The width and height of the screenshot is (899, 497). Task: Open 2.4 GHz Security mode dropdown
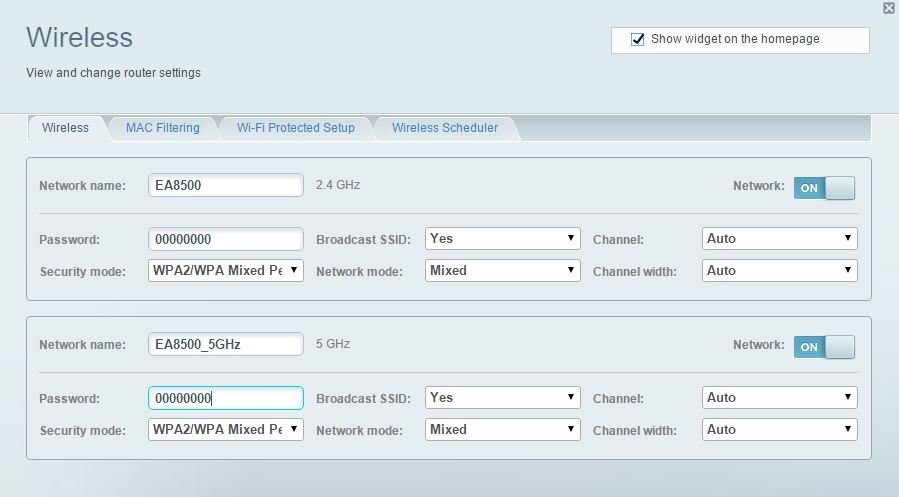click(226, 271)
